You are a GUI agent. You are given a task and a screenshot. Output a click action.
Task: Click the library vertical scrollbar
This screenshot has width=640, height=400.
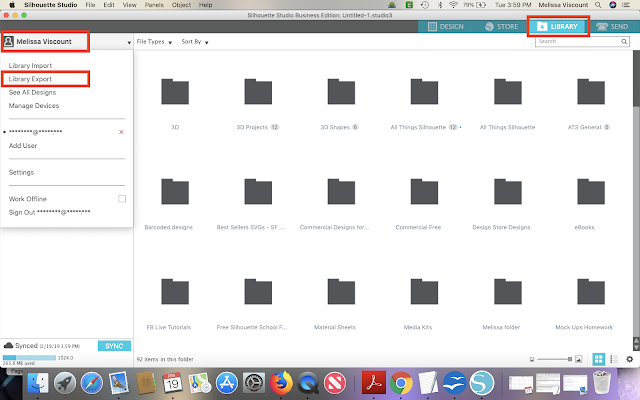[x=636, y=78]
